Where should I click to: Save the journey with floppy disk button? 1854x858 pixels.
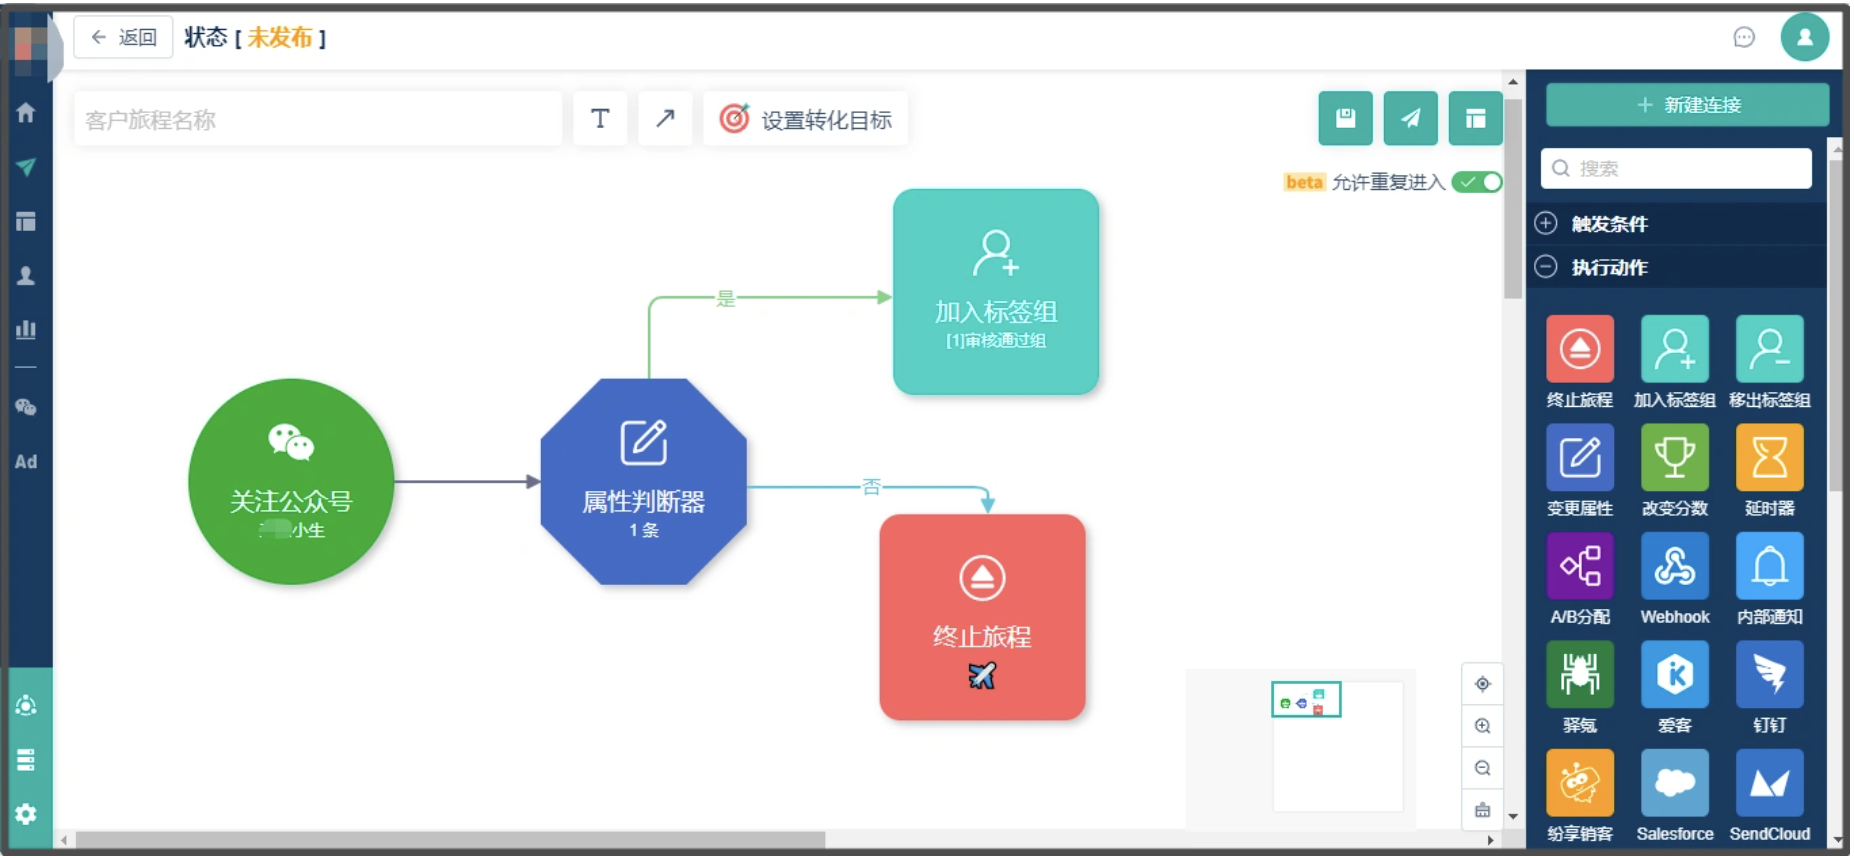coord(1346,119)
